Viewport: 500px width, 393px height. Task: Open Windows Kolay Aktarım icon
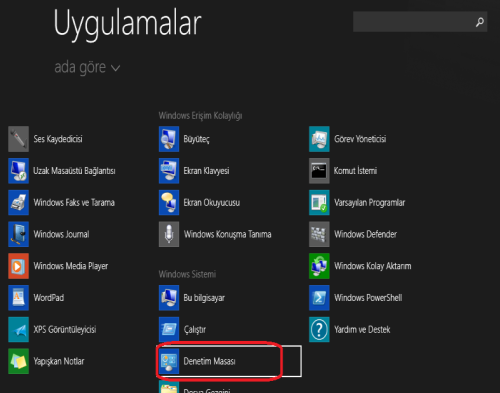pos(319,266)
